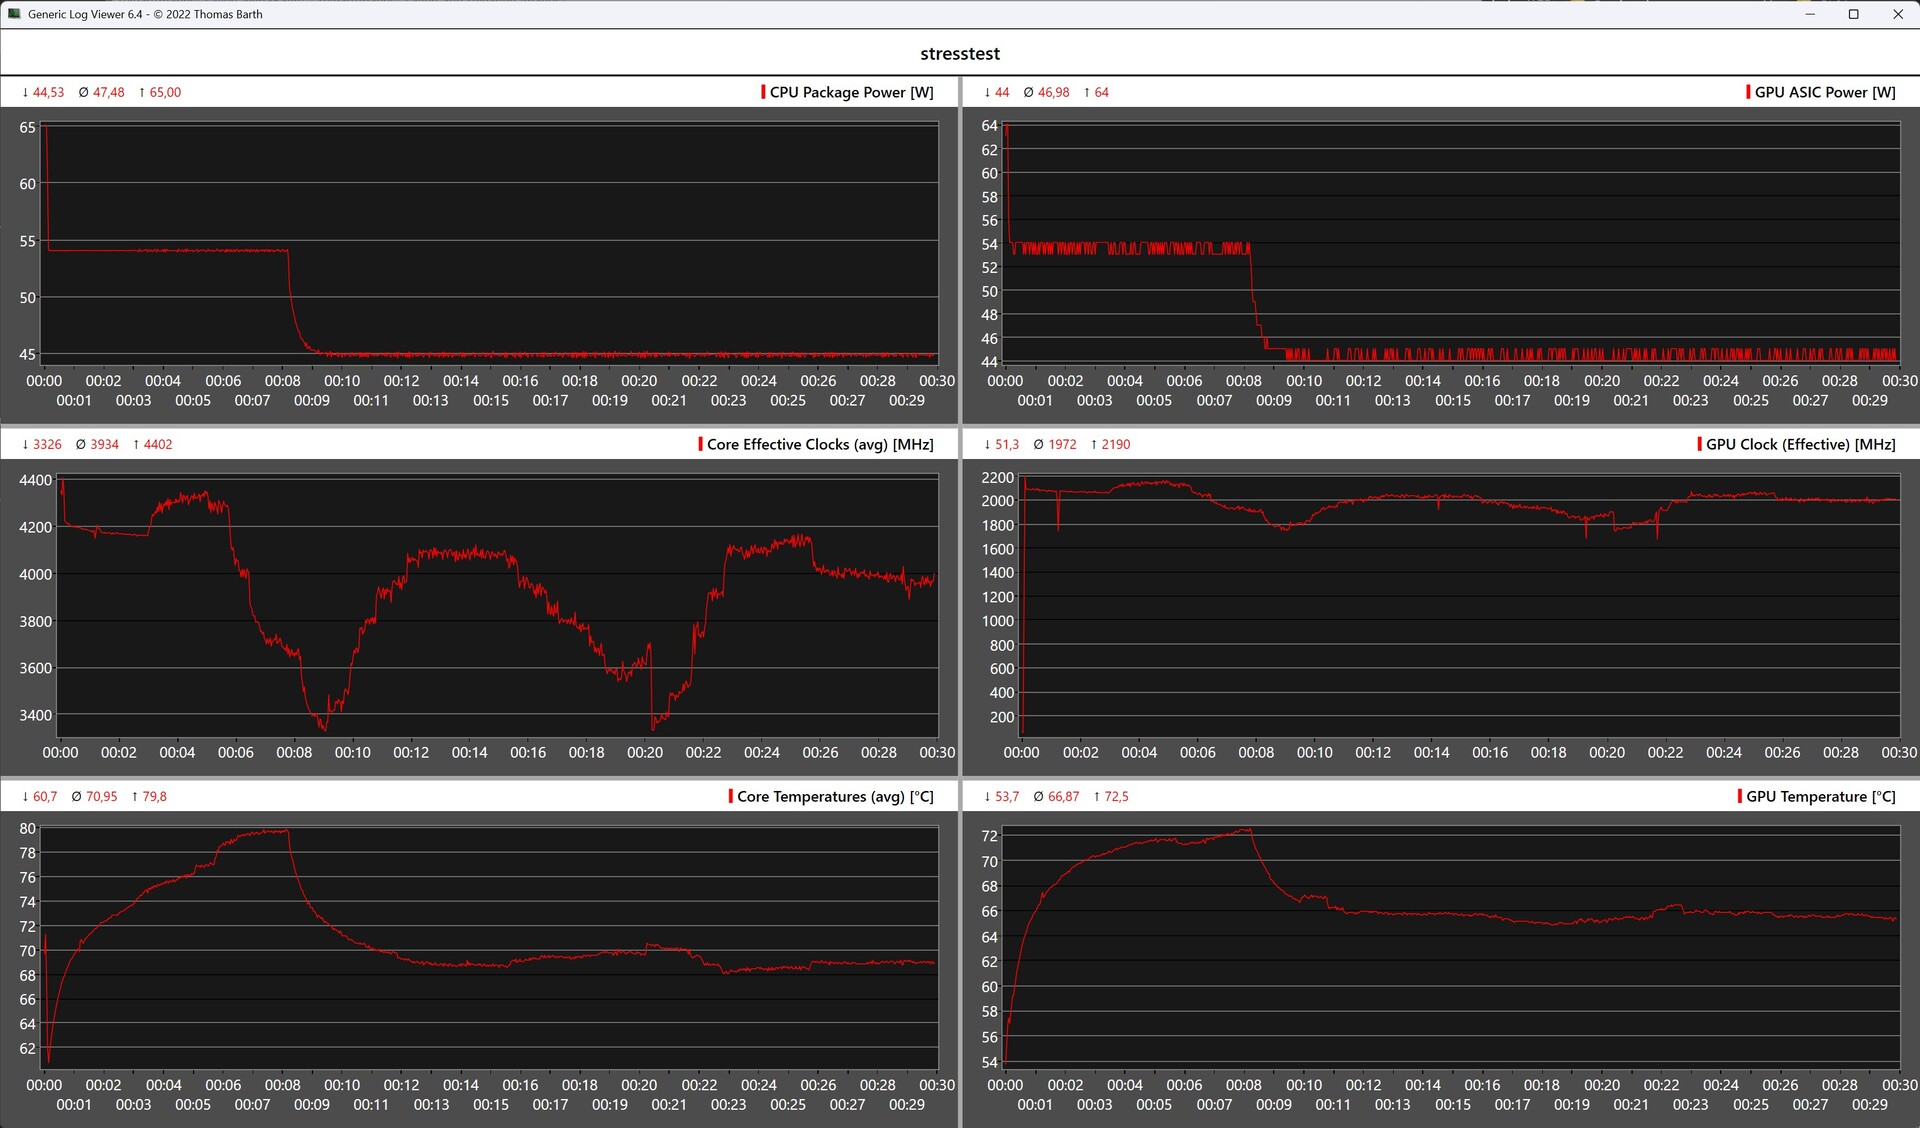This screenshot has width=1920, height=1128.
Task: Click the Generic Log Viewer app icon
Action: [x=14, y=14]
